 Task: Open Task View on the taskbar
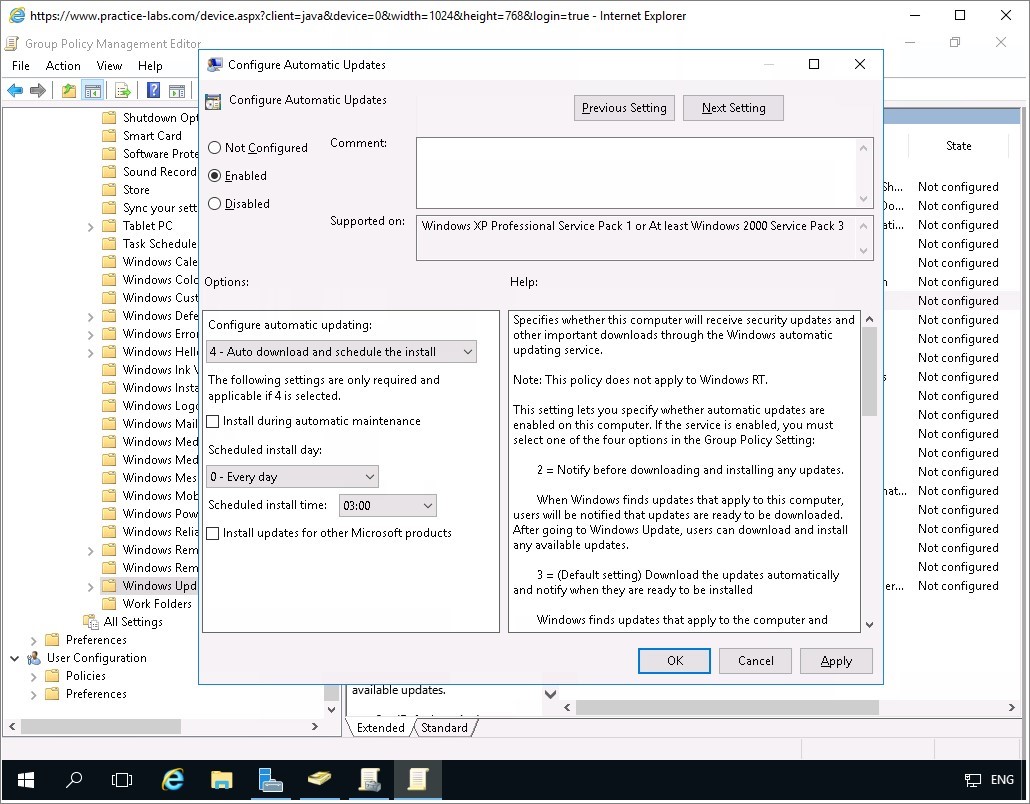click(122, 779)
